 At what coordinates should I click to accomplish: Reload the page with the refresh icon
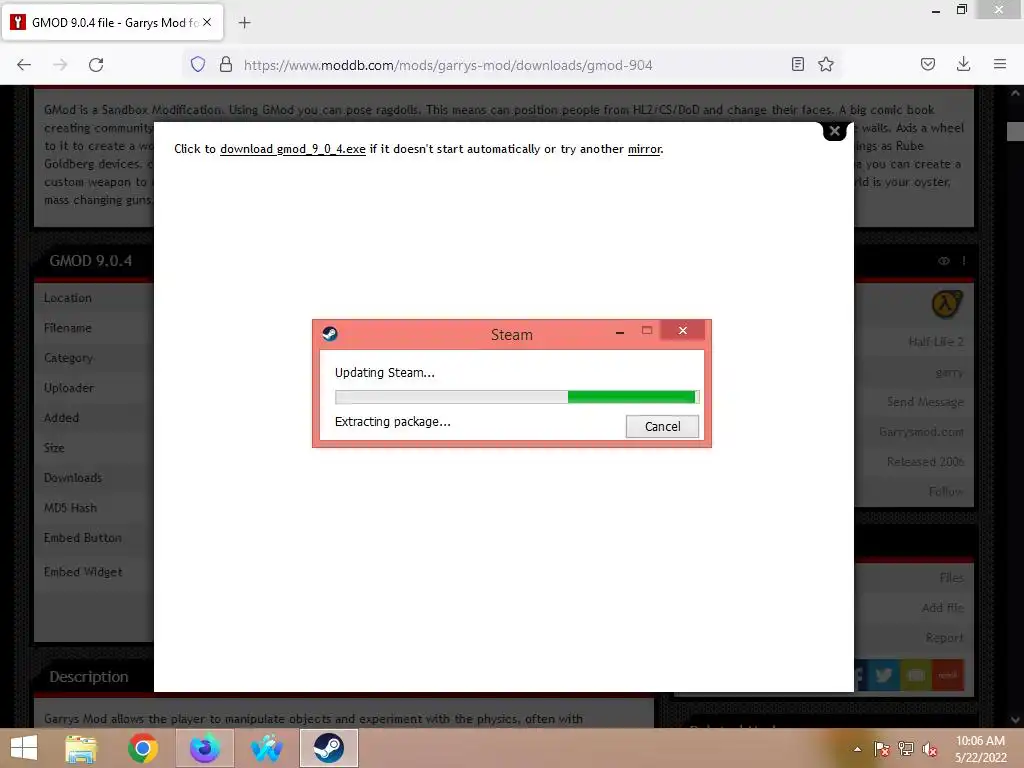click(x=96, y=65)
